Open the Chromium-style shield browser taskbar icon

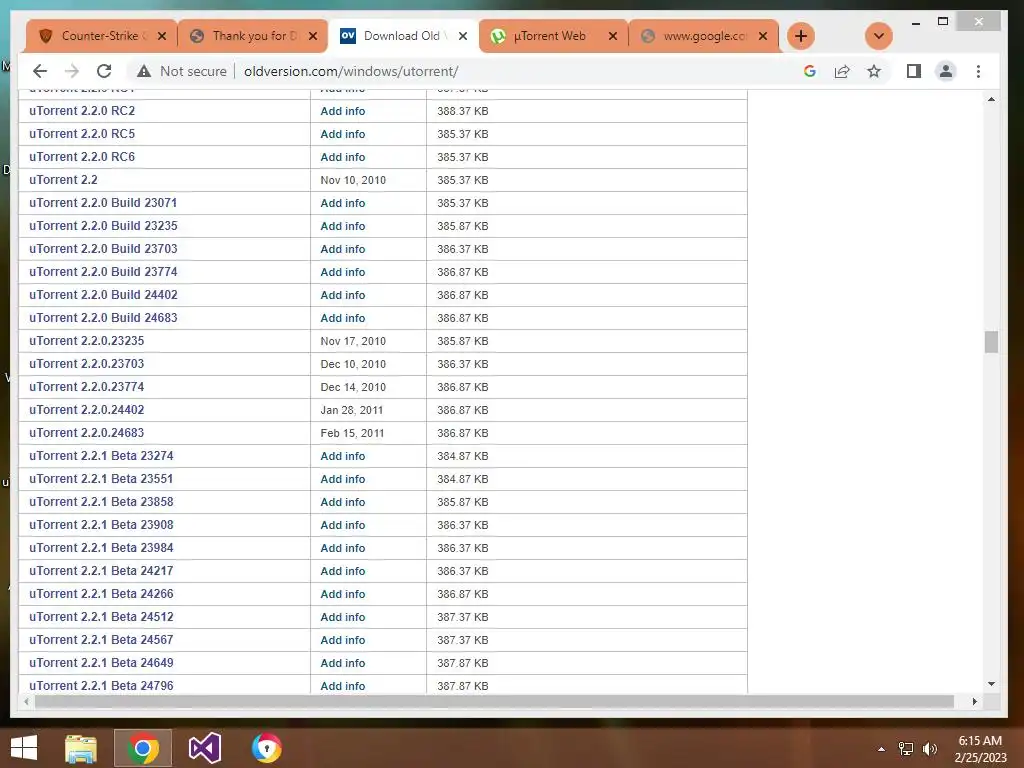coord(266,748)
